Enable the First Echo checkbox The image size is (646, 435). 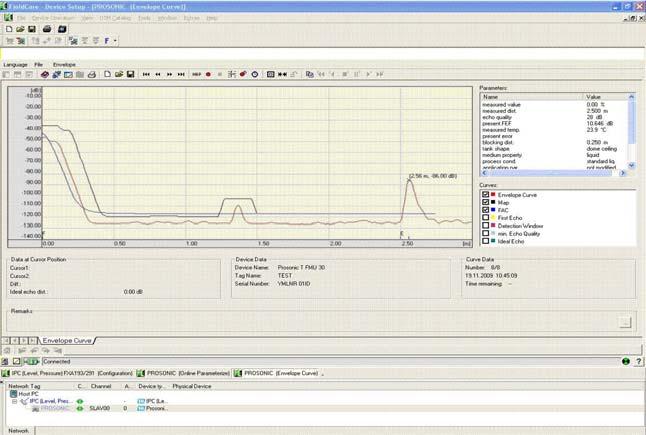[485, 218]
